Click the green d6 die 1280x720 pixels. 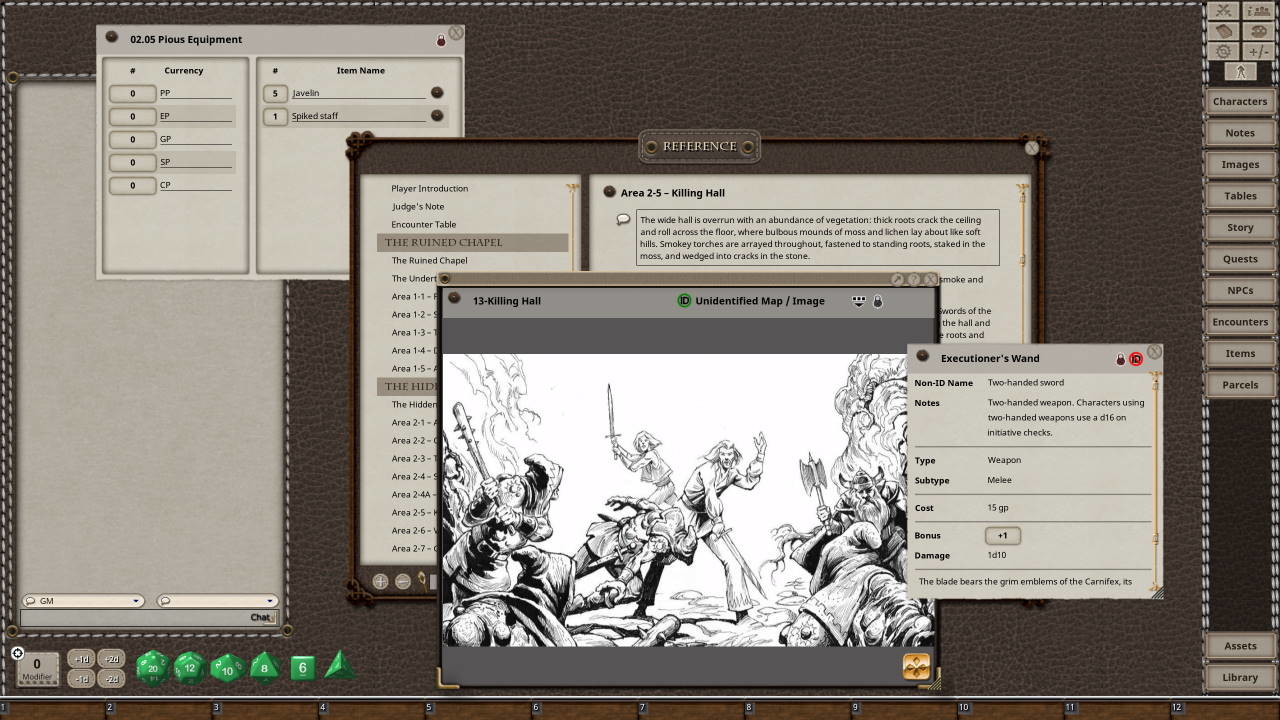pos(302,668)
